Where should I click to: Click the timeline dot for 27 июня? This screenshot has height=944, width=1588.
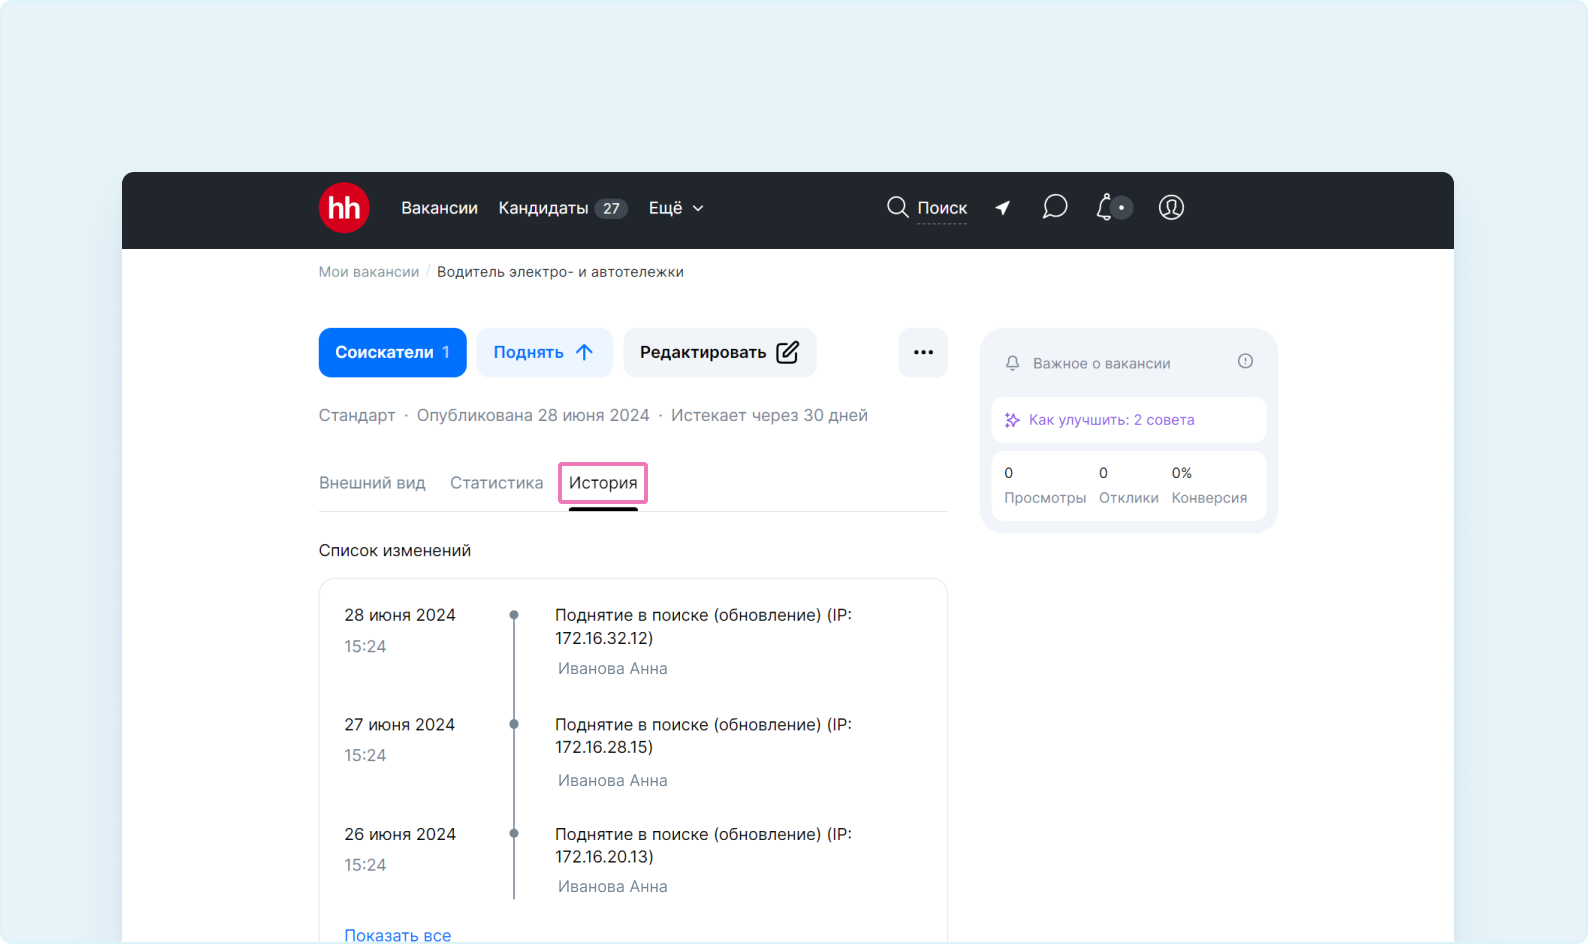pyautogui.click(x=514, y=724)
